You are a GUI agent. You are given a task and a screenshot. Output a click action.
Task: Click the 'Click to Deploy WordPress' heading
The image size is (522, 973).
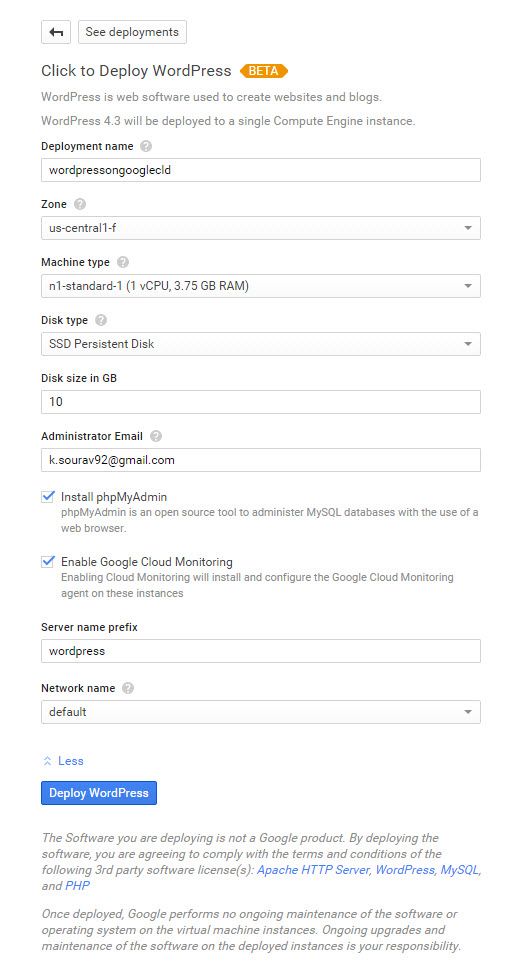pyautogui.click(x=136, y=71)
